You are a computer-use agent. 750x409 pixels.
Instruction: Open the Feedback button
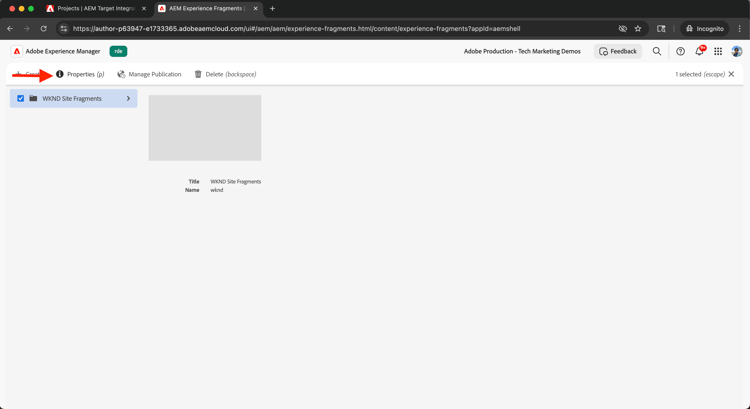point(618,51)
